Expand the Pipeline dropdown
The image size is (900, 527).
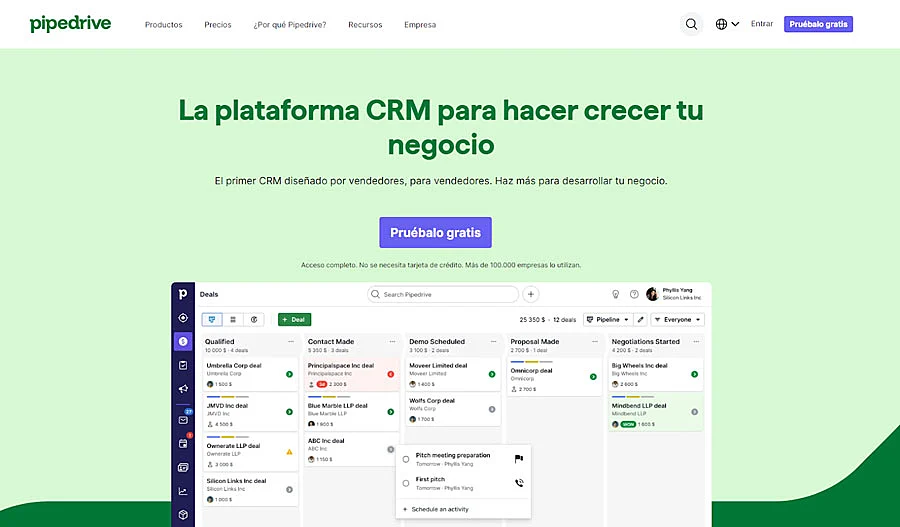[607, 319]
